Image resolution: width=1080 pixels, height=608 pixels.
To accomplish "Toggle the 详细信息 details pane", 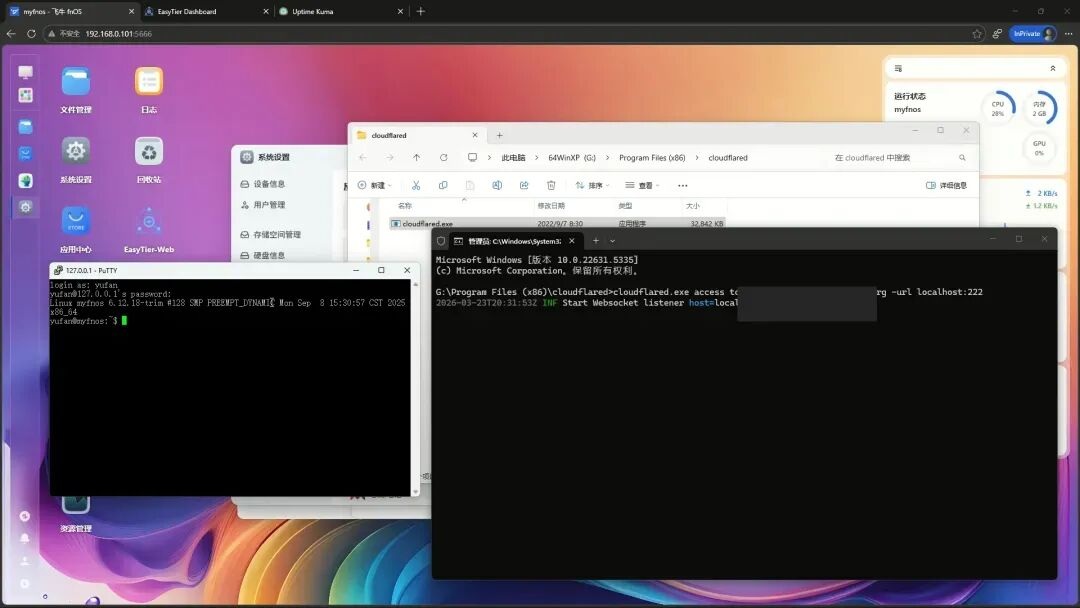I will pos(946,185).
